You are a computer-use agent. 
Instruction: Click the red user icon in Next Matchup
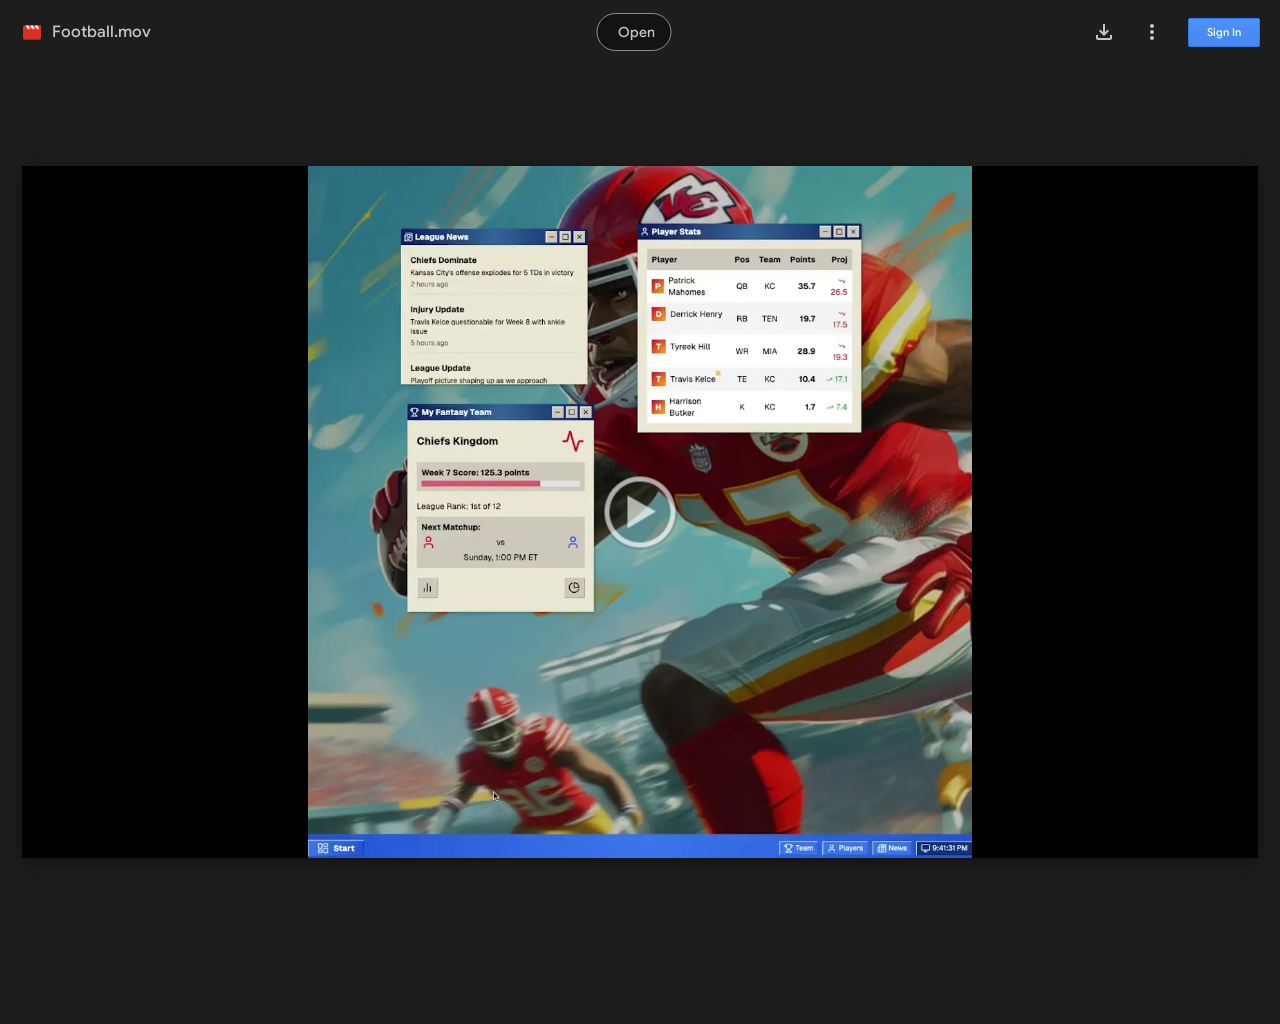(428, 542)
